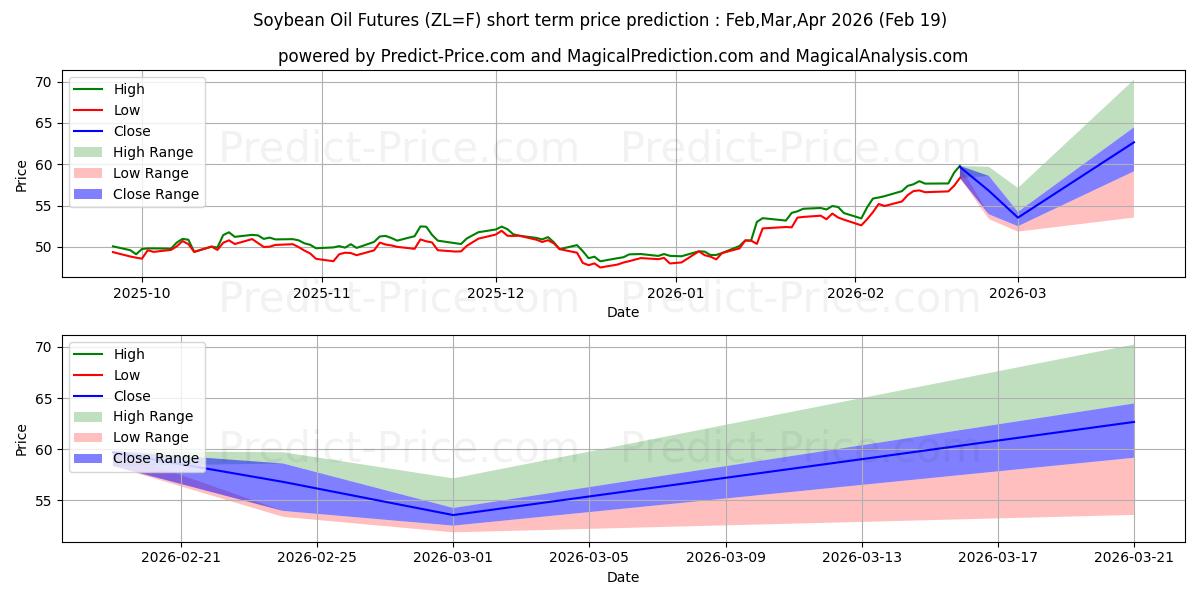The height and width of the screenshot is (600, 1200).
Task: Click the Price y-axis label of top chart
Action: 22,176
